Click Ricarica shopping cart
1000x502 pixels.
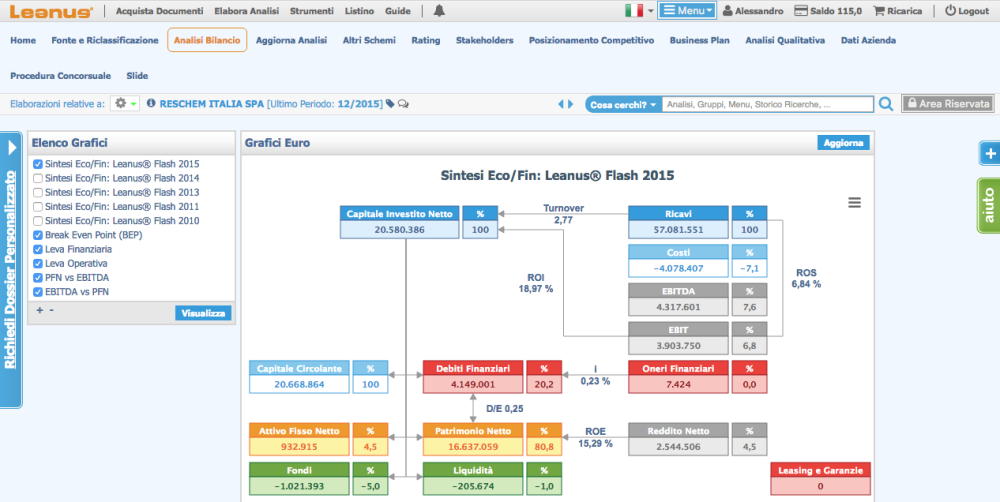pos(897,11)
